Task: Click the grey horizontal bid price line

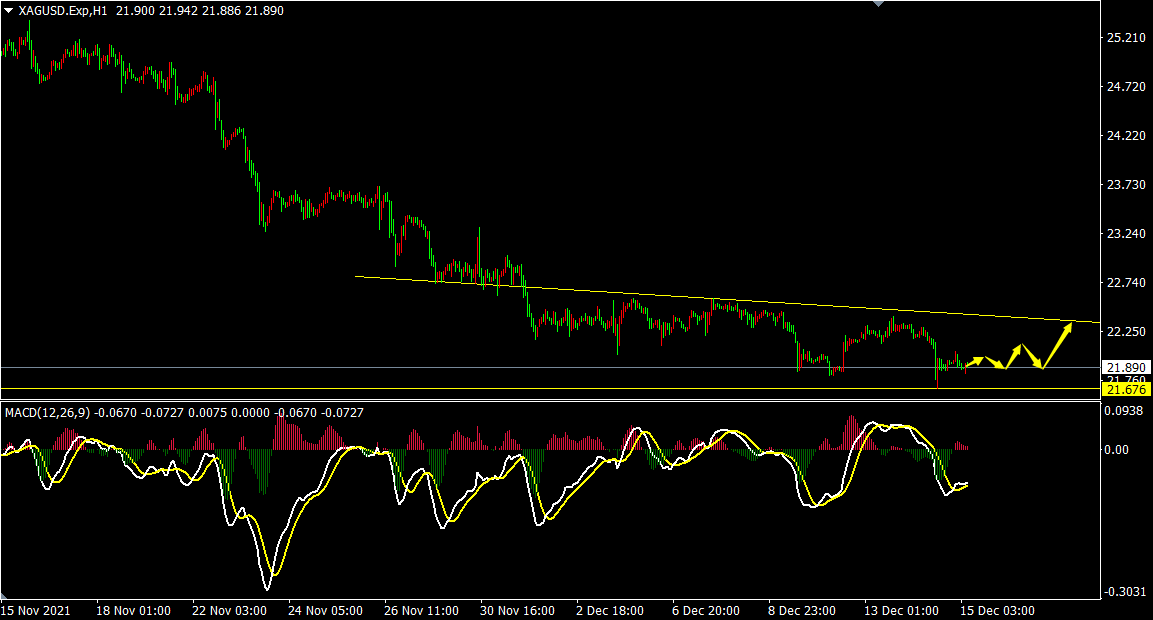Action: click(500, 367)
